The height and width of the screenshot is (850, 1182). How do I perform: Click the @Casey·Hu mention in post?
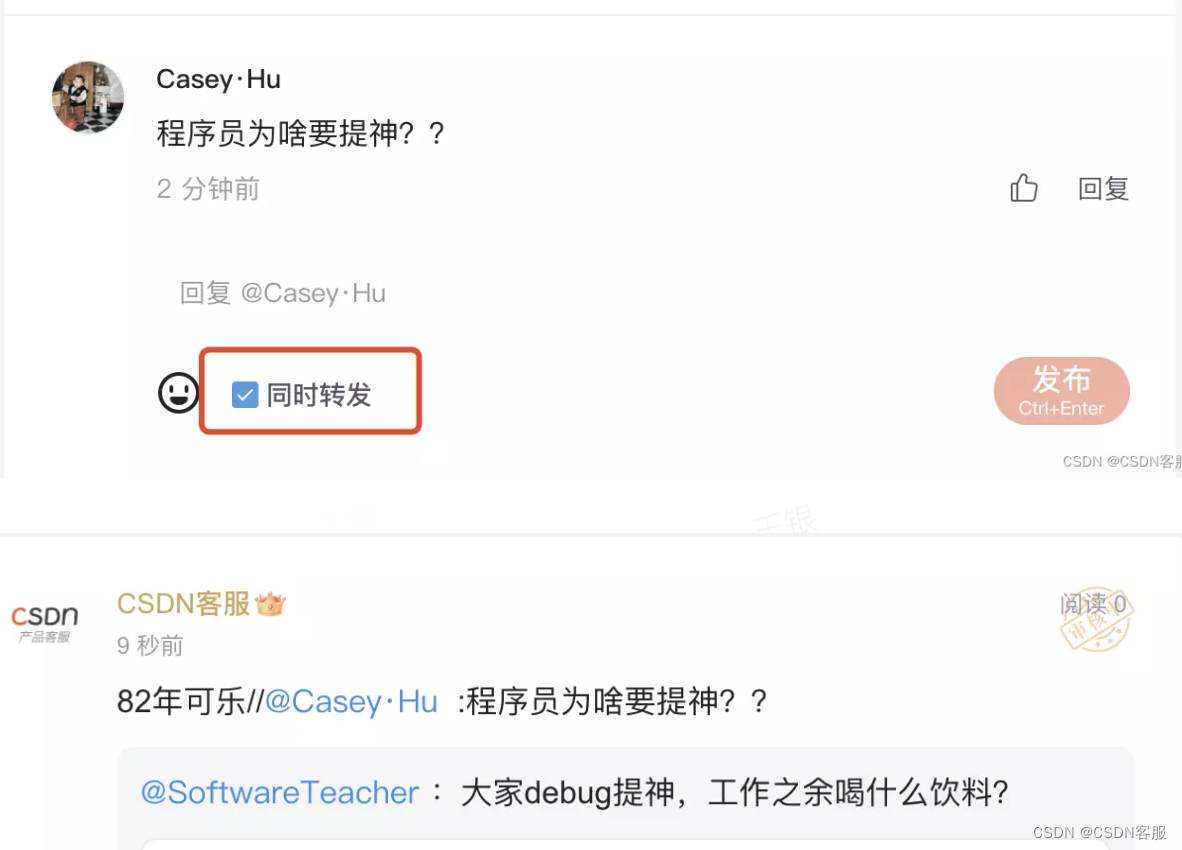click(351, 701)
